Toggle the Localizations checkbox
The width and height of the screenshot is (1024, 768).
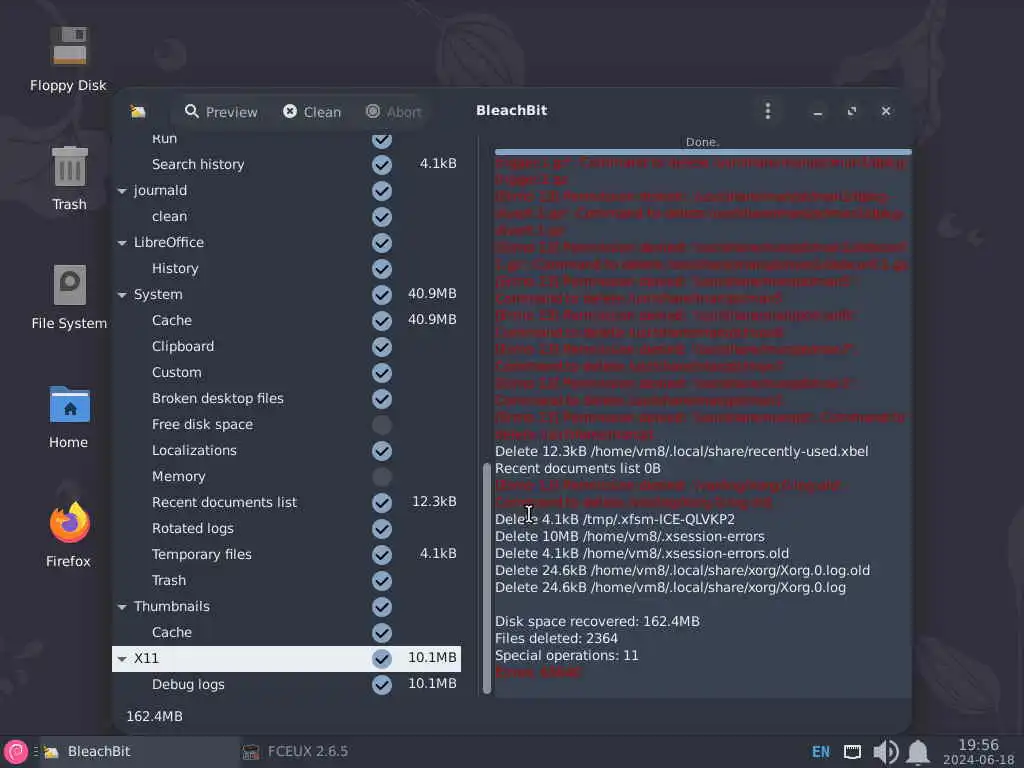pyautogui.click(x=382, y=451)
